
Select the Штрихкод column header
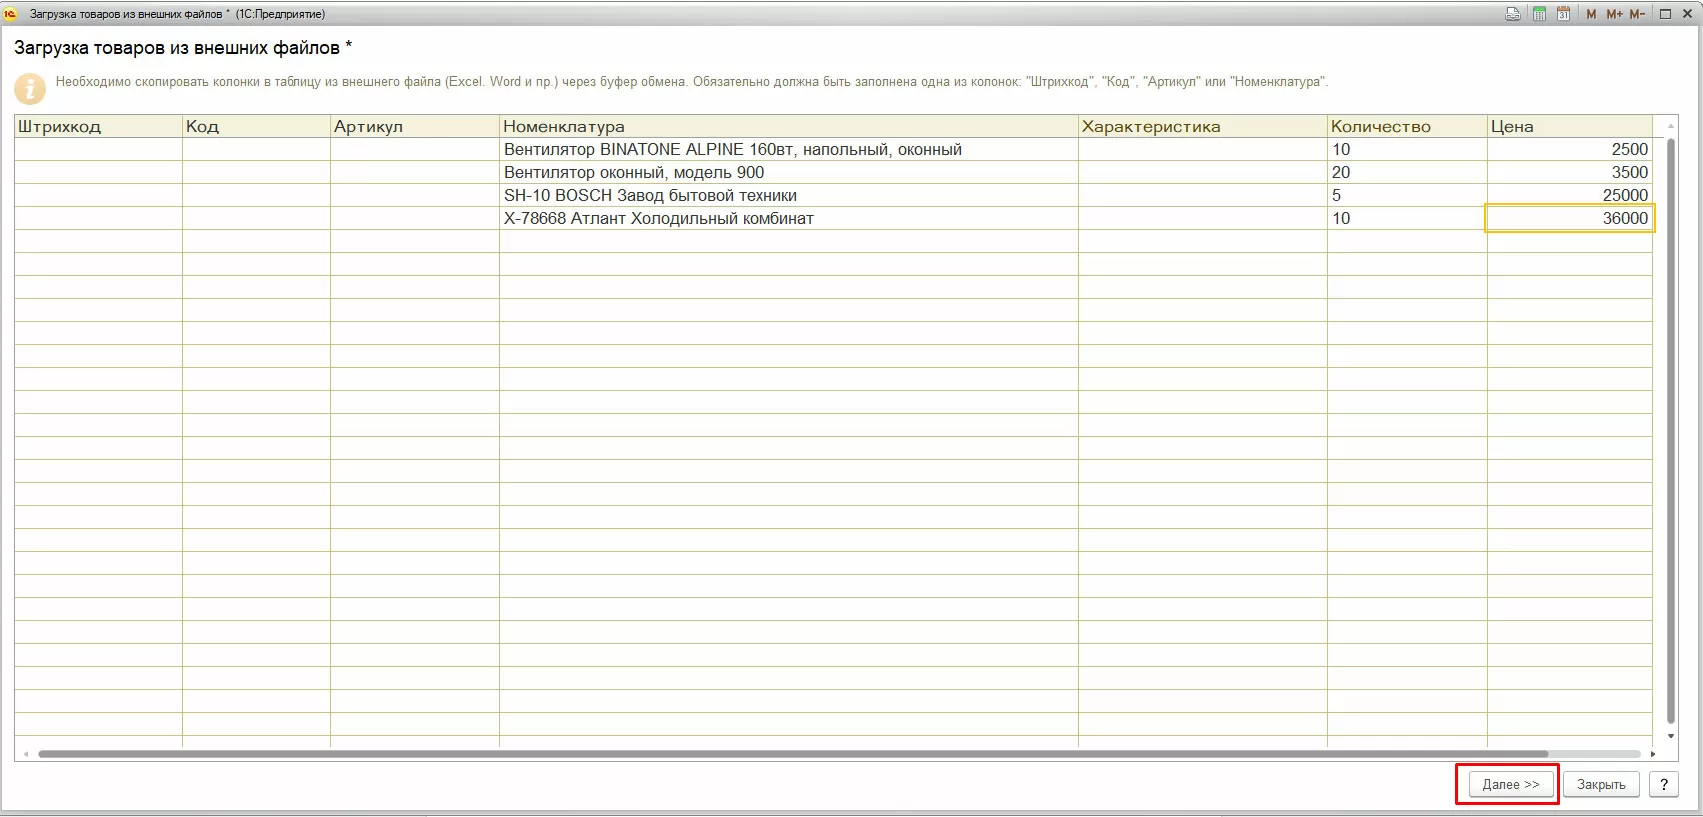98,126
